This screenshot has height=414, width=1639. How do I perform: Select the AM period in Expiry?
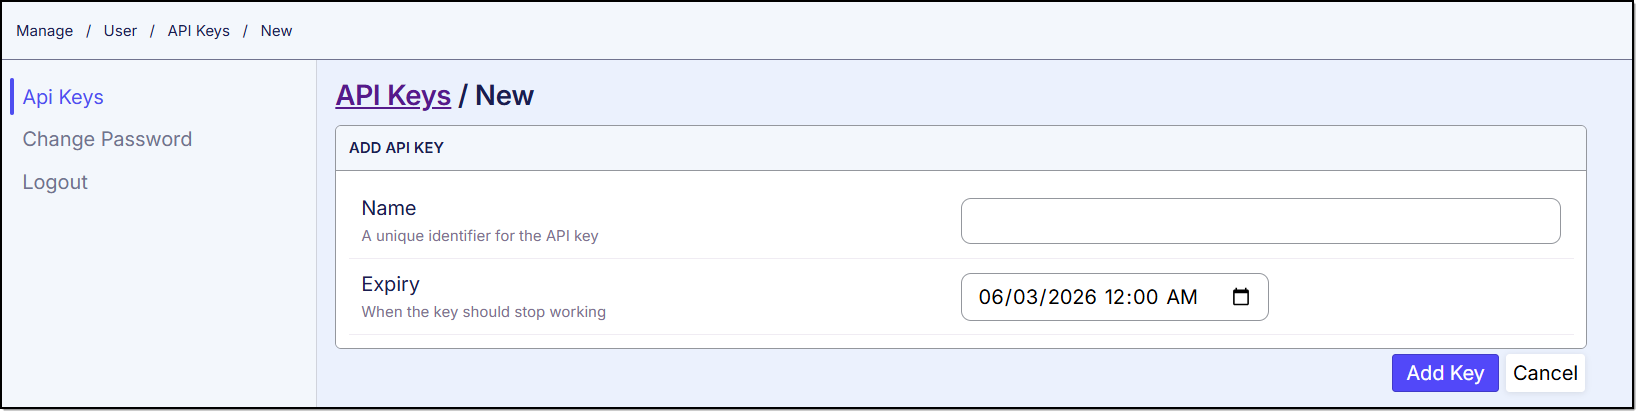[1182, 297]
